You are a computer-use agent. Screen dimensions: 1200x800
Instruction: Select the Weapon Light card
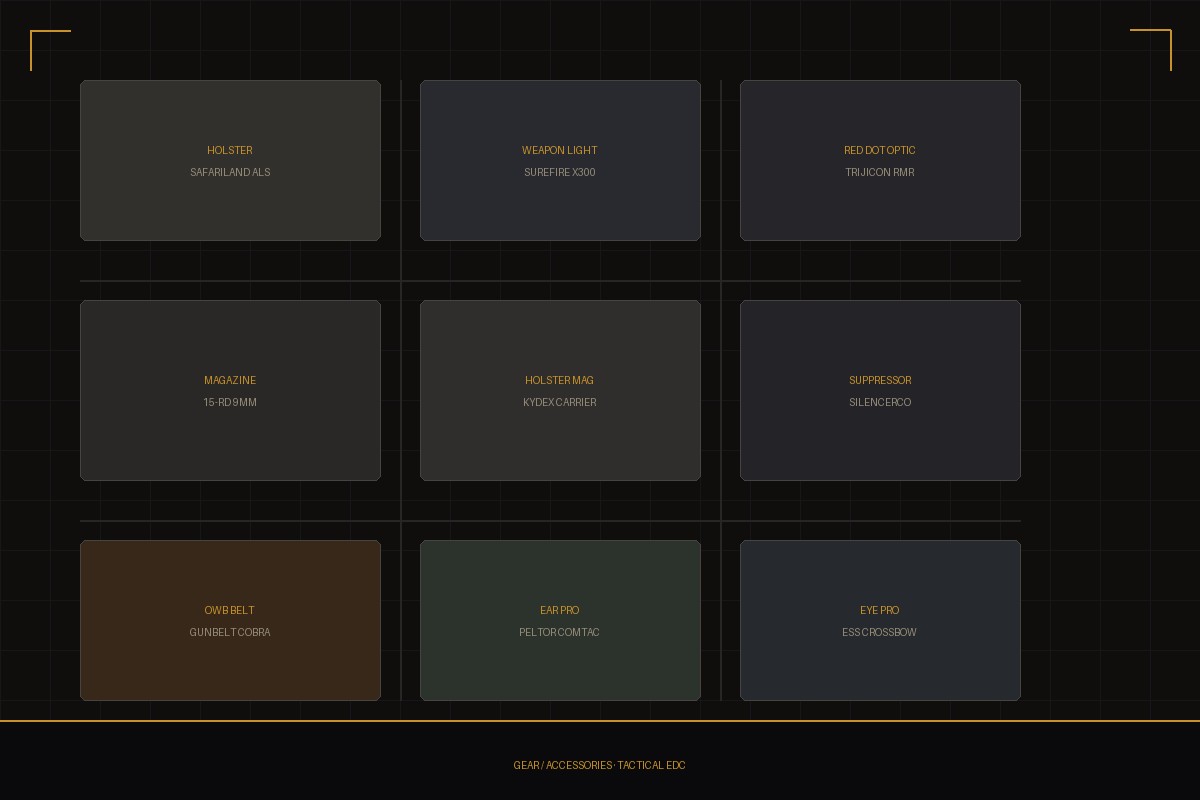point(560,160)
